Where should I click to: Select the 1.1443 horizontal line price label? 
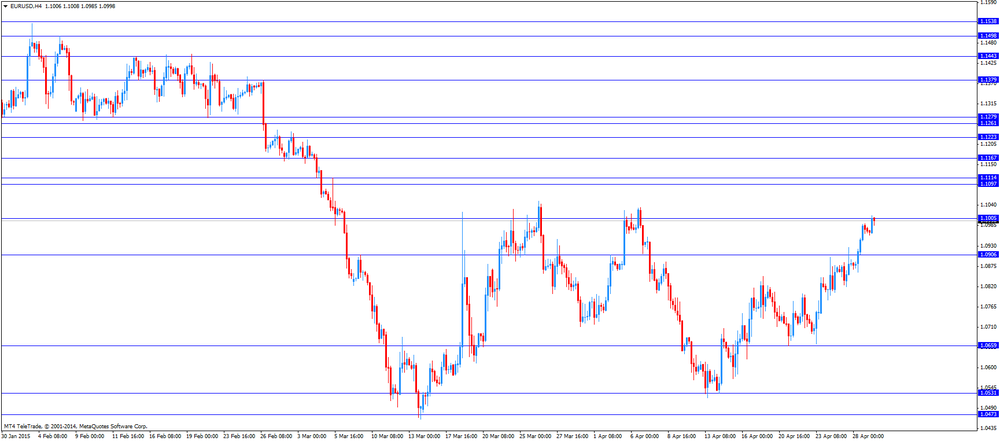click(x=987, y=56)
